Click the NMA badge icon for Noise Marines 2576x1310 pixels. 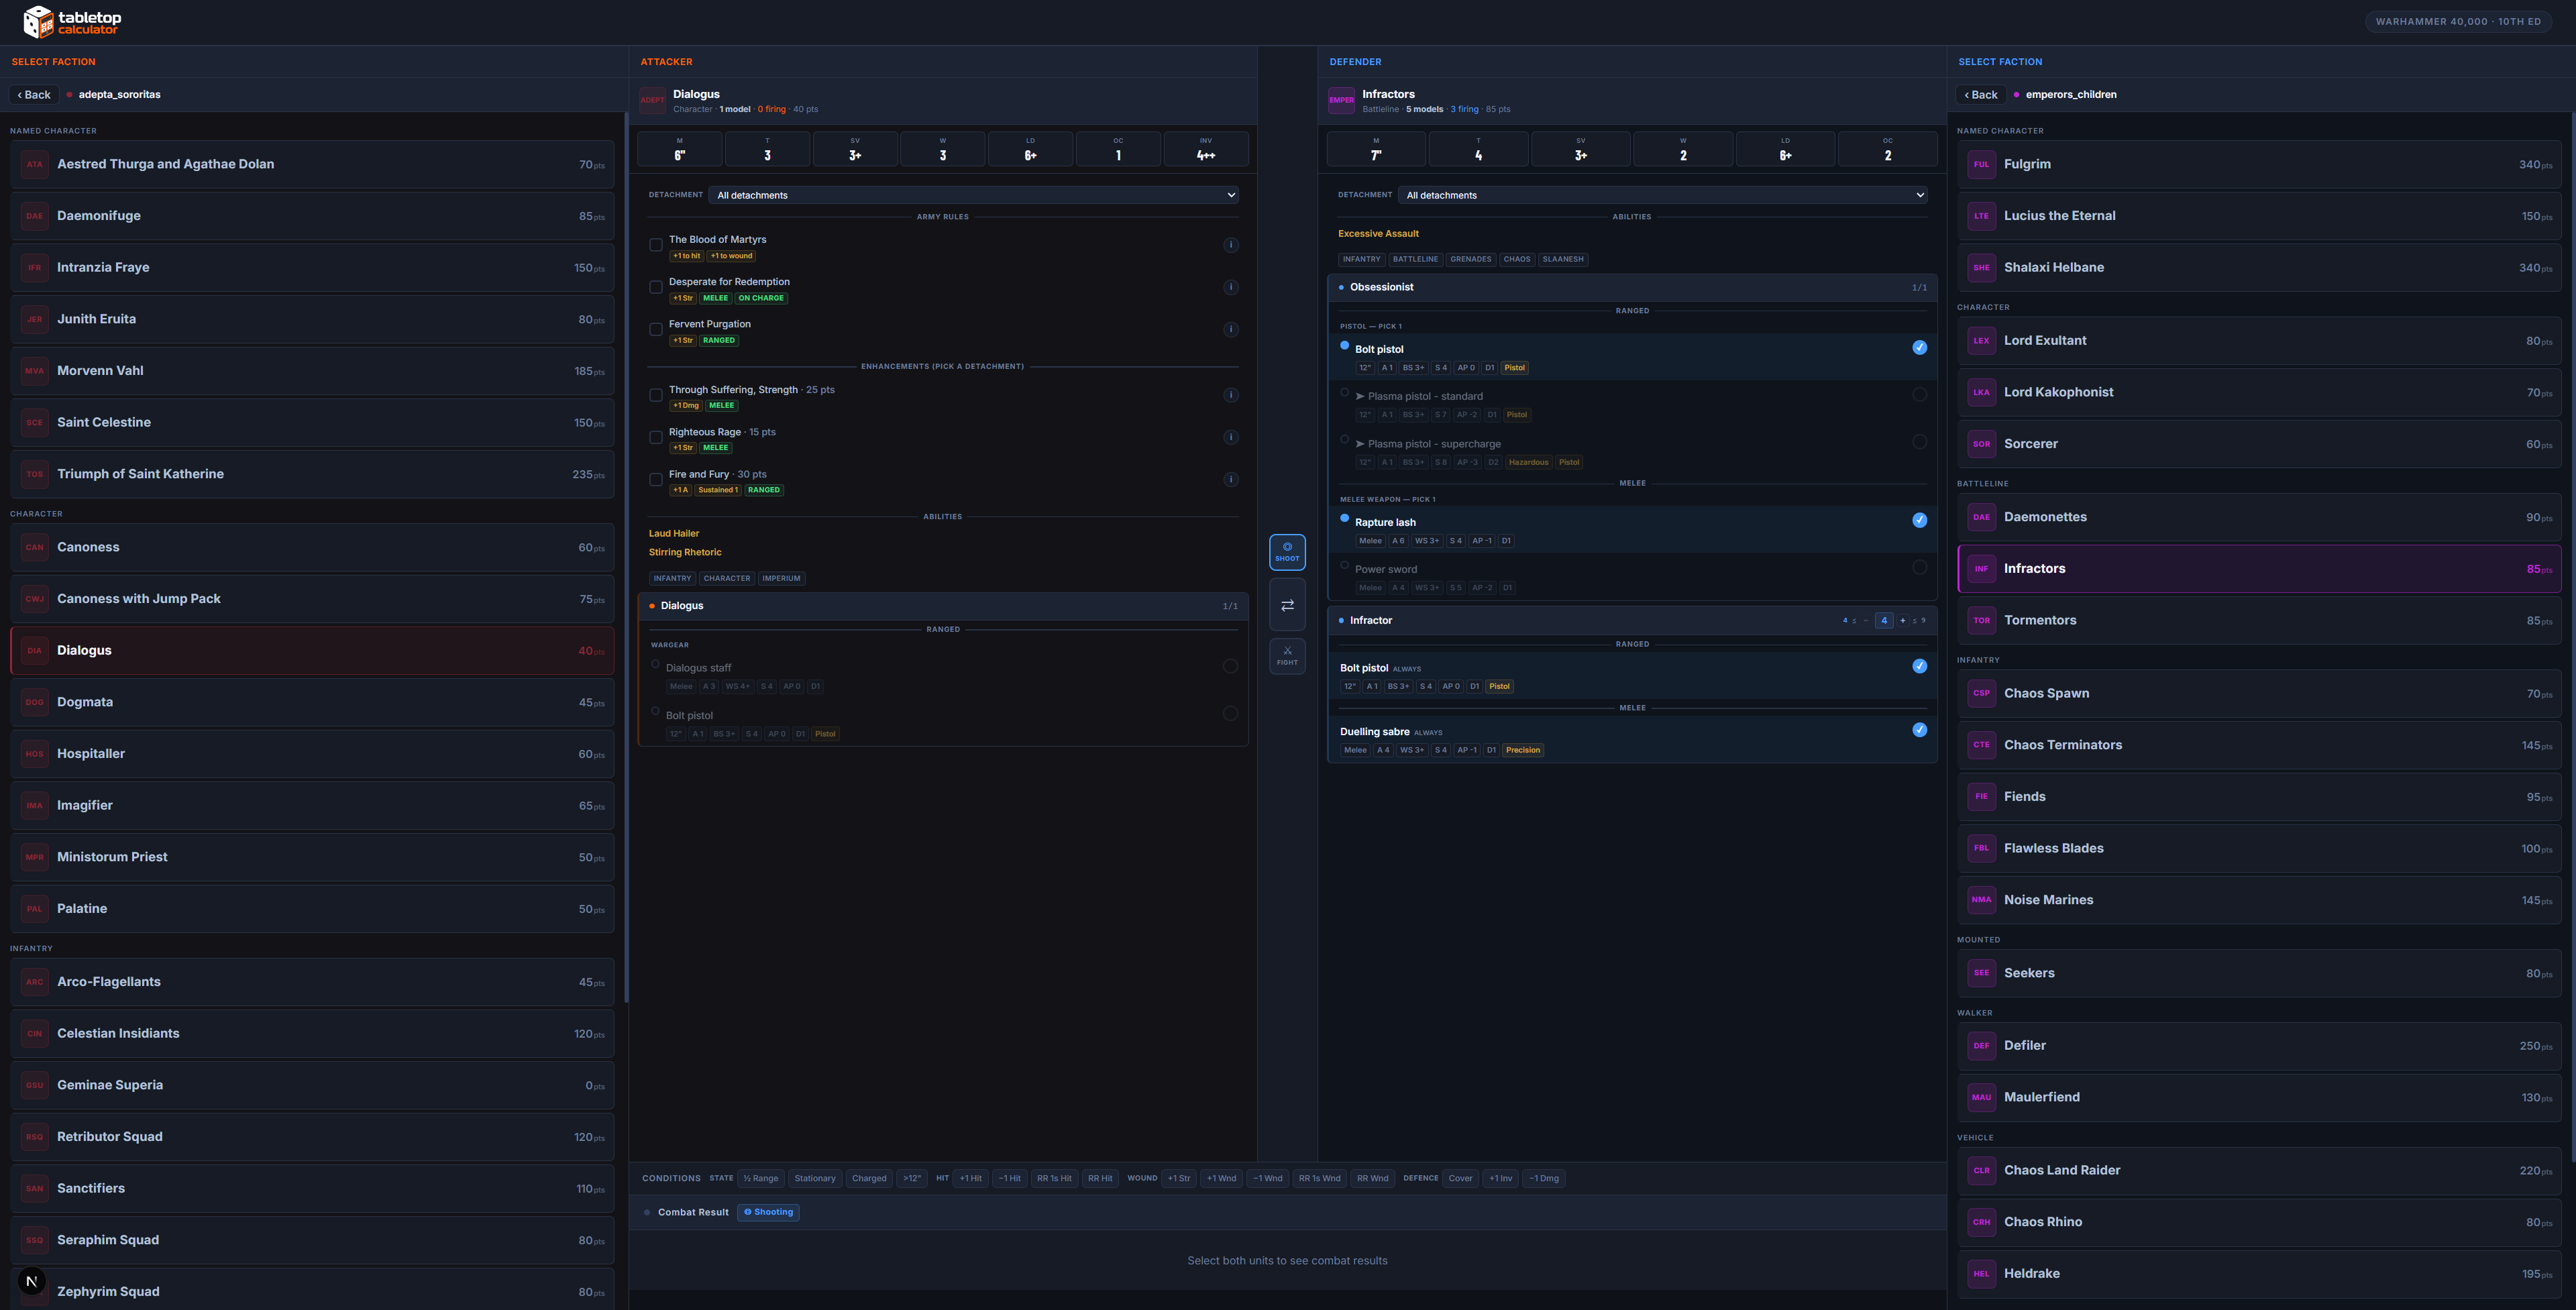click(1981, 900)
